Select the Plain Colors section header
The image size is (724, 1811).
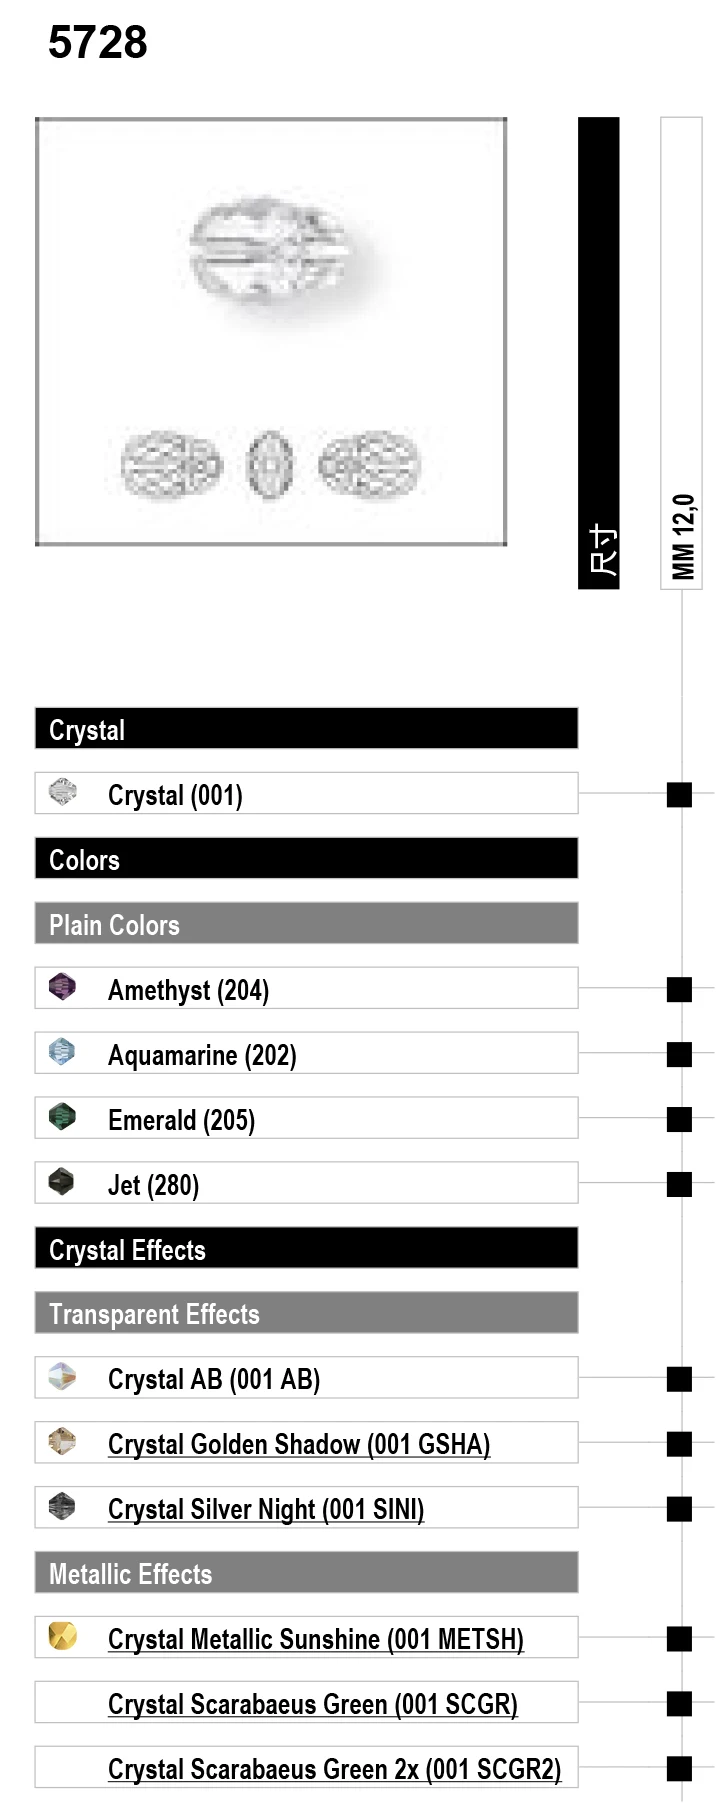point(306,923)
